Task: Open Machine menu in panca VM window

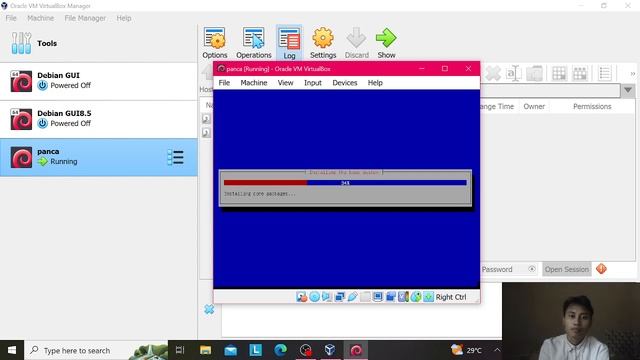Action: point(253,83)
